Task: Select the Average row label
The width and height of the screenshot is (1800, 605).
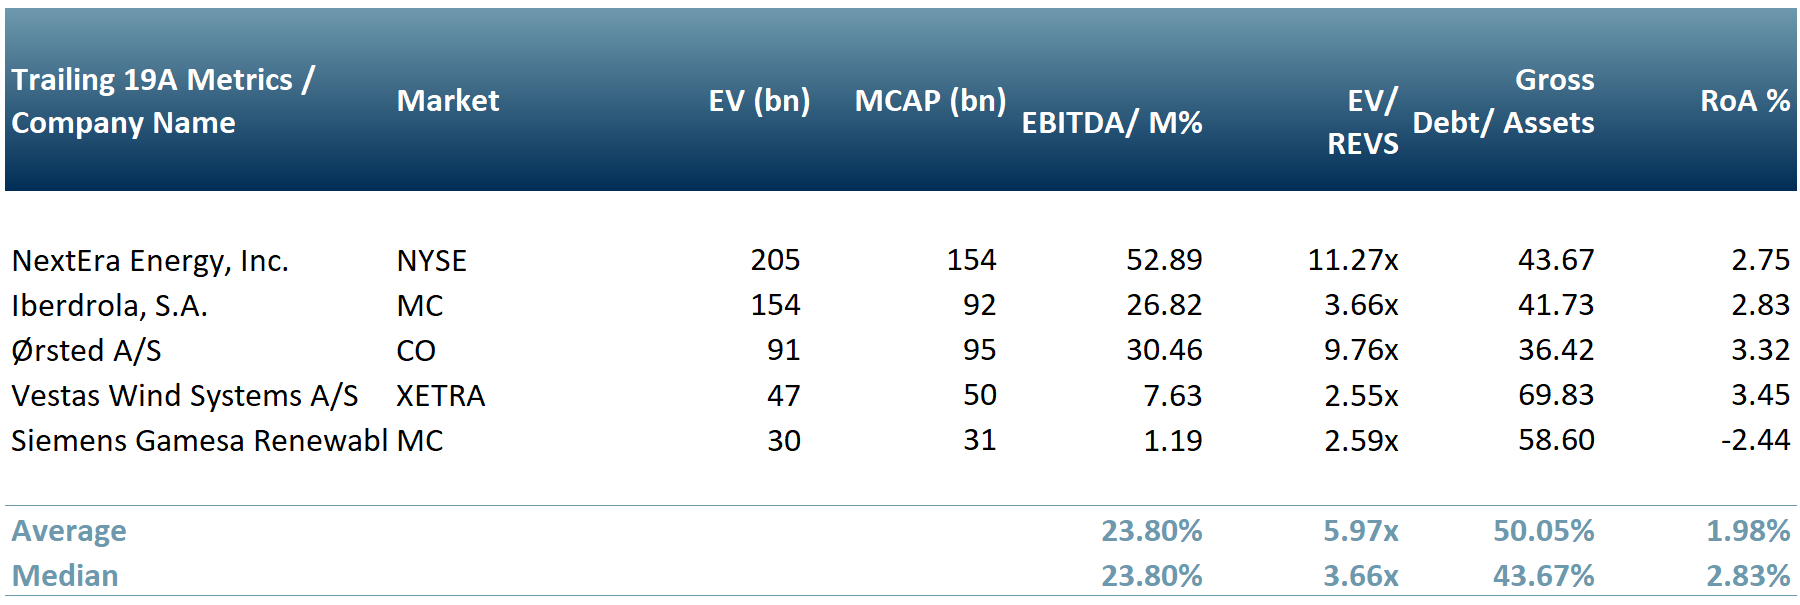Action: coord(69,531)
